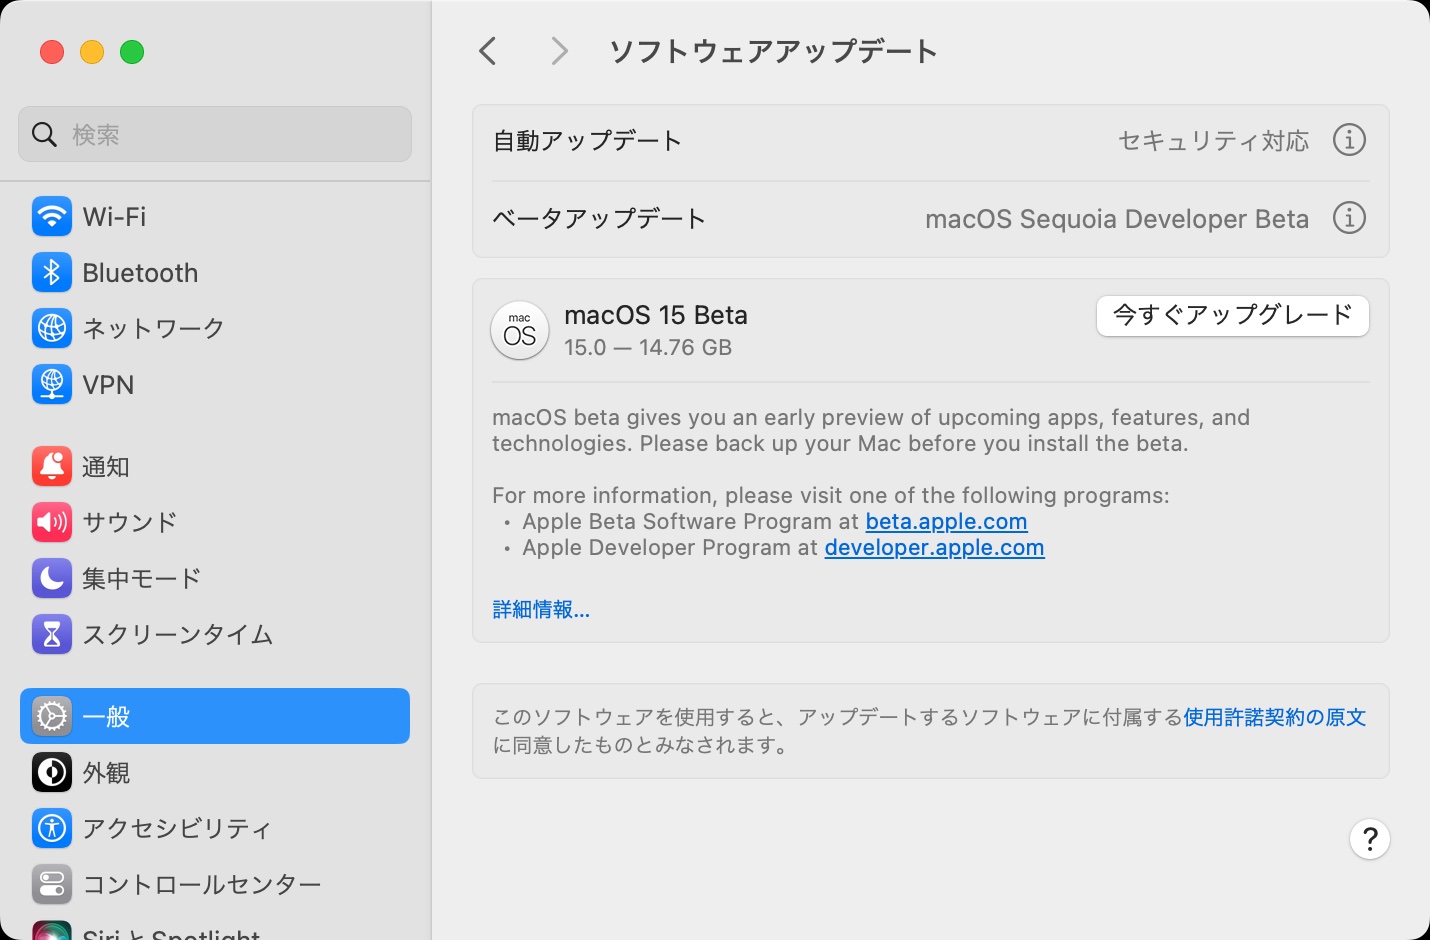The height and width of the screenshot is (940, 1430).
Task: Go back with the left chevron
Action: 488,51
